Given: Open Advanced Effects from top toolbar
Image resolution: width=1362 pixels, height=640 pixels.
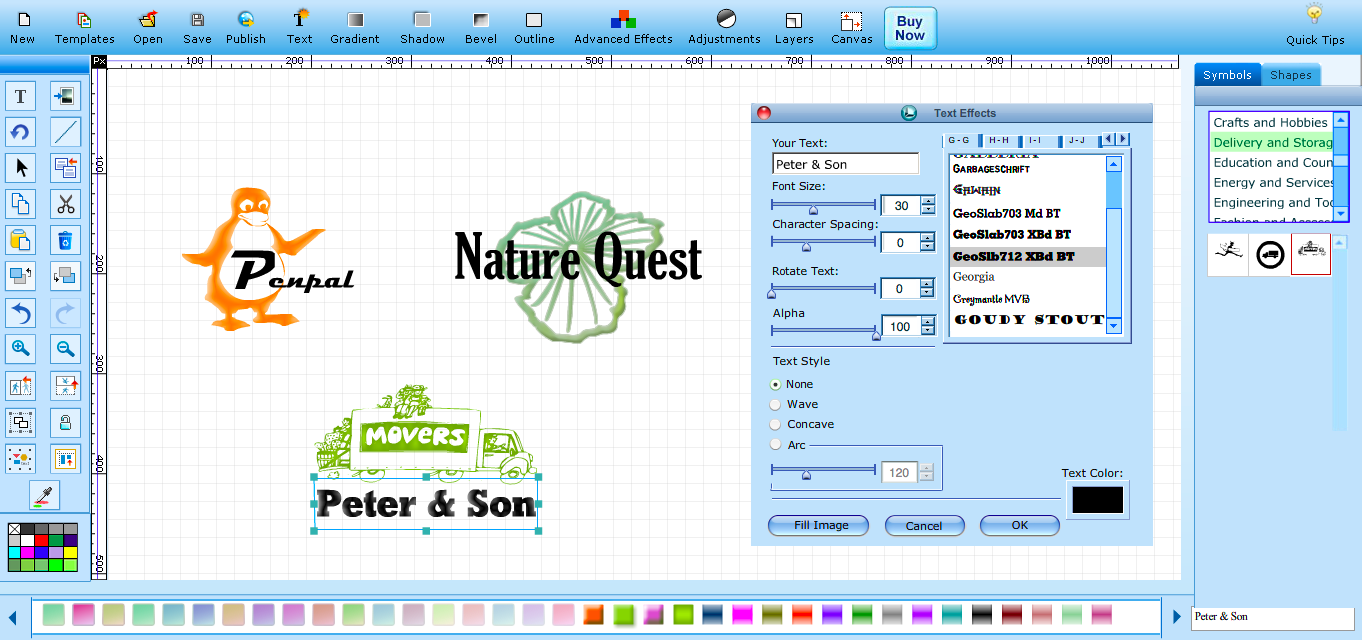Looking at the screenshot, I should coord(623,27).
